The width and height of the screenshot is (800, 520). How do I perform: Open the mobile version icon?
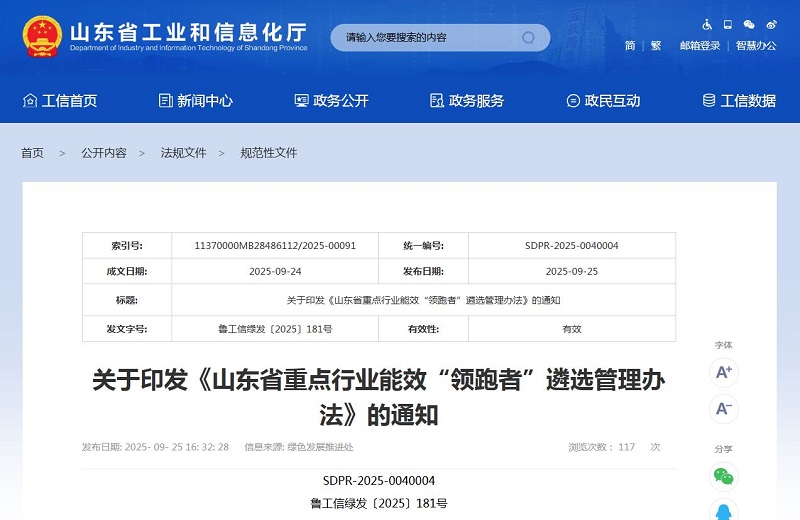tap(729, 24)
